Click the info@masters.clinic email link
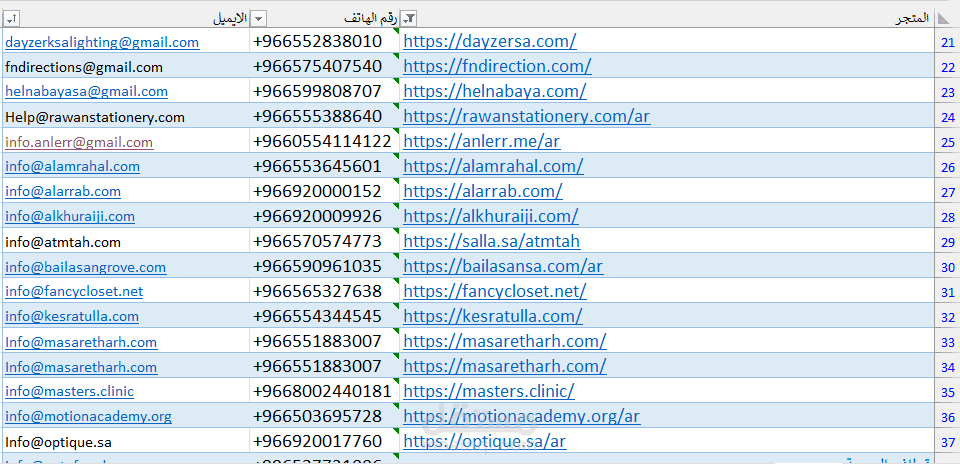This screenshot has width=960, height=464. [69, 391]
